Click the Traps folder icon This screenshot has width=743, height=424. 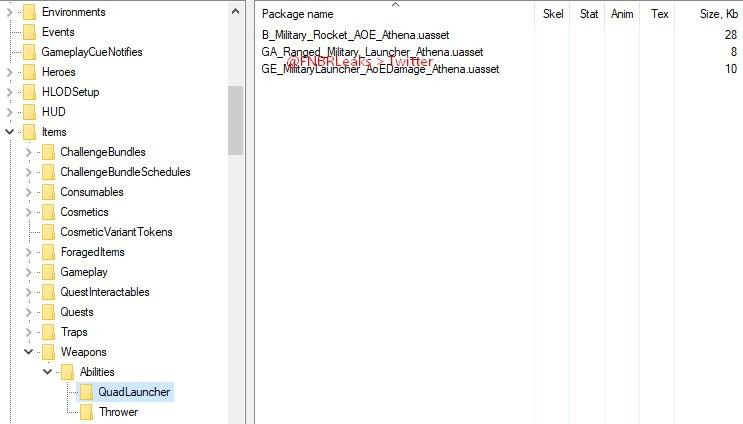(48, 332)
